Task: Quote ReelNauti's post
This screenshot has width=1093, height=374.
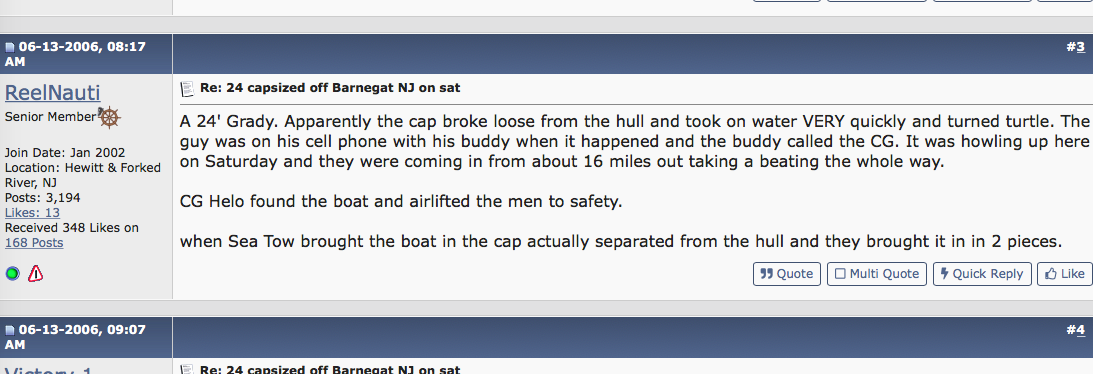Action: pos(787,274)
